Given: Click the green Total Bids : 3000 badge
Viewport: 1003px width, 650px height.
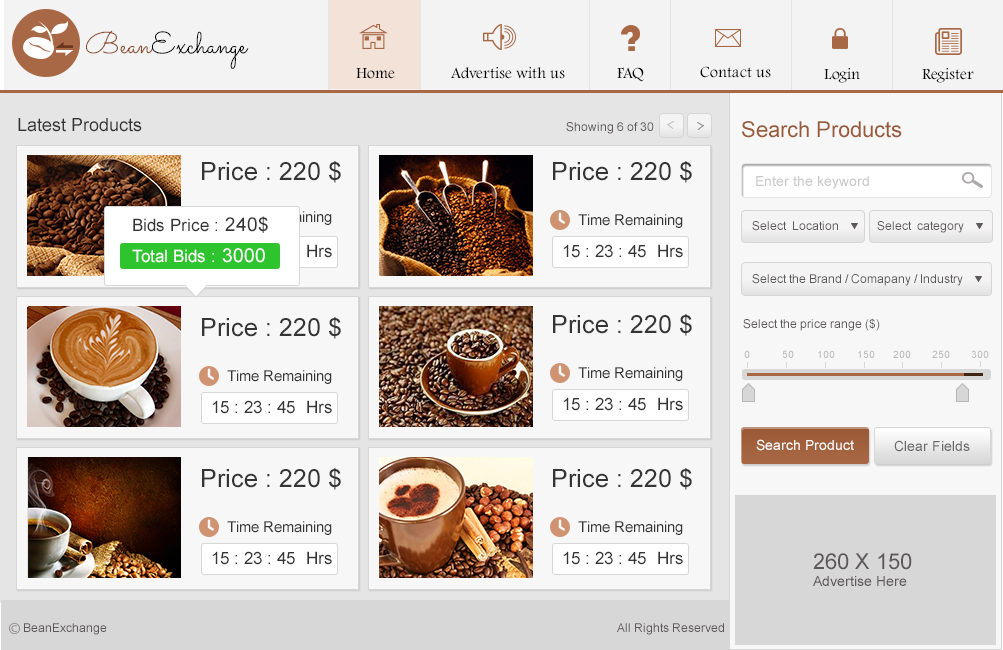Looking at the screenshot, I should pos(200,256).
